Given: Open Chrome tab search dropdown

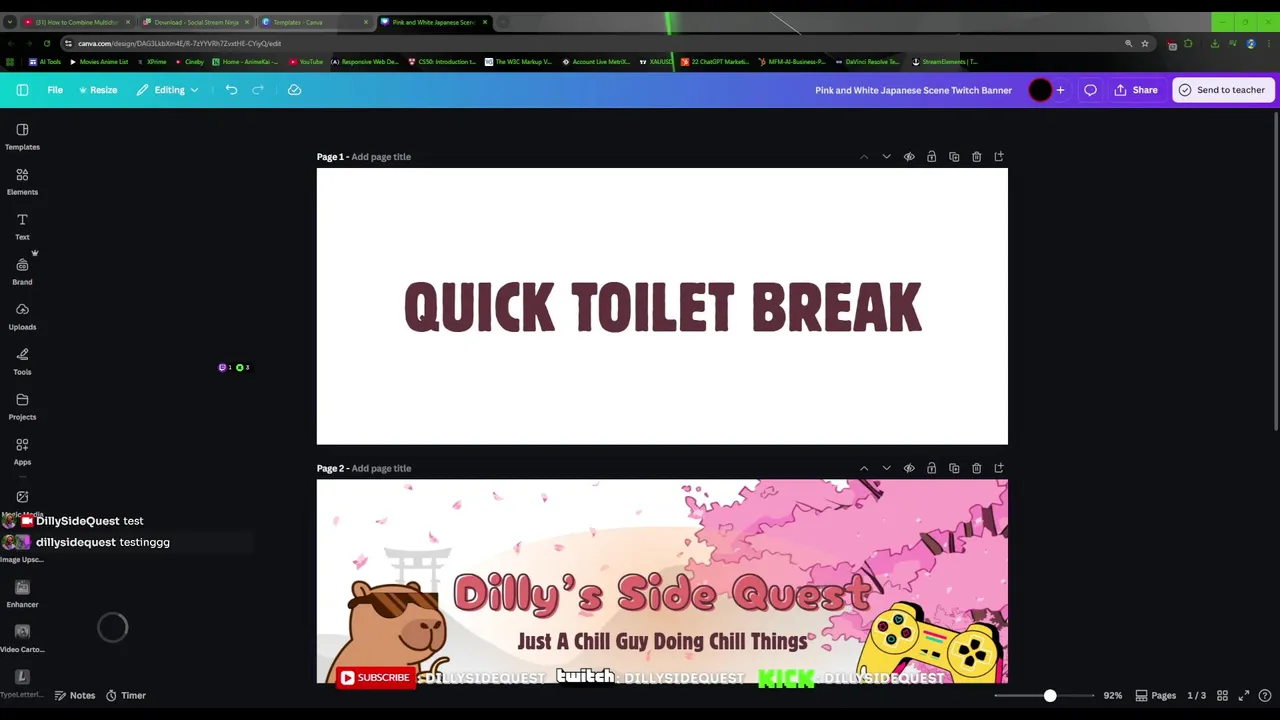Looking at the screenshot, I should coord(9,22).
